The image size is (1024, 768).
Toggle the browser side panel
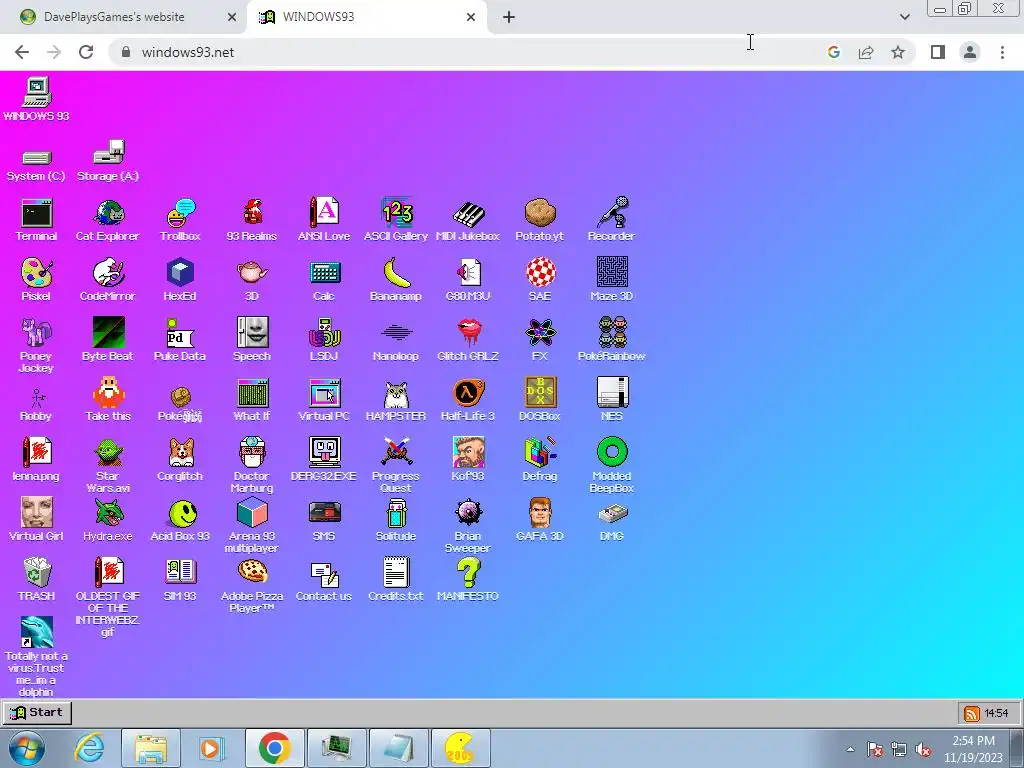pyautogui.click(x=938, y=52)
